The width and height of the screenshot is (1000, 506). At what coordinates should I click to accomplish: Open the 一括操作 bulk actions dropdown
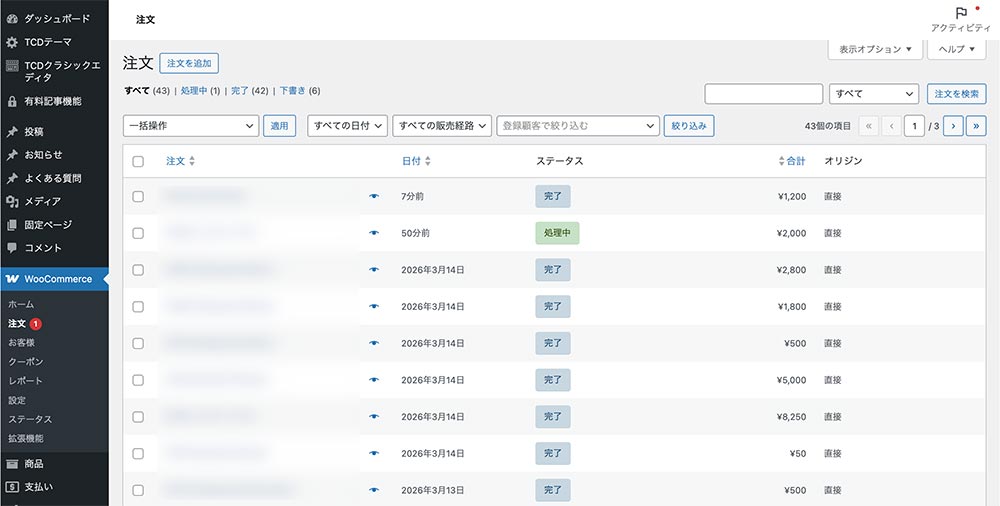coord(190,126)
